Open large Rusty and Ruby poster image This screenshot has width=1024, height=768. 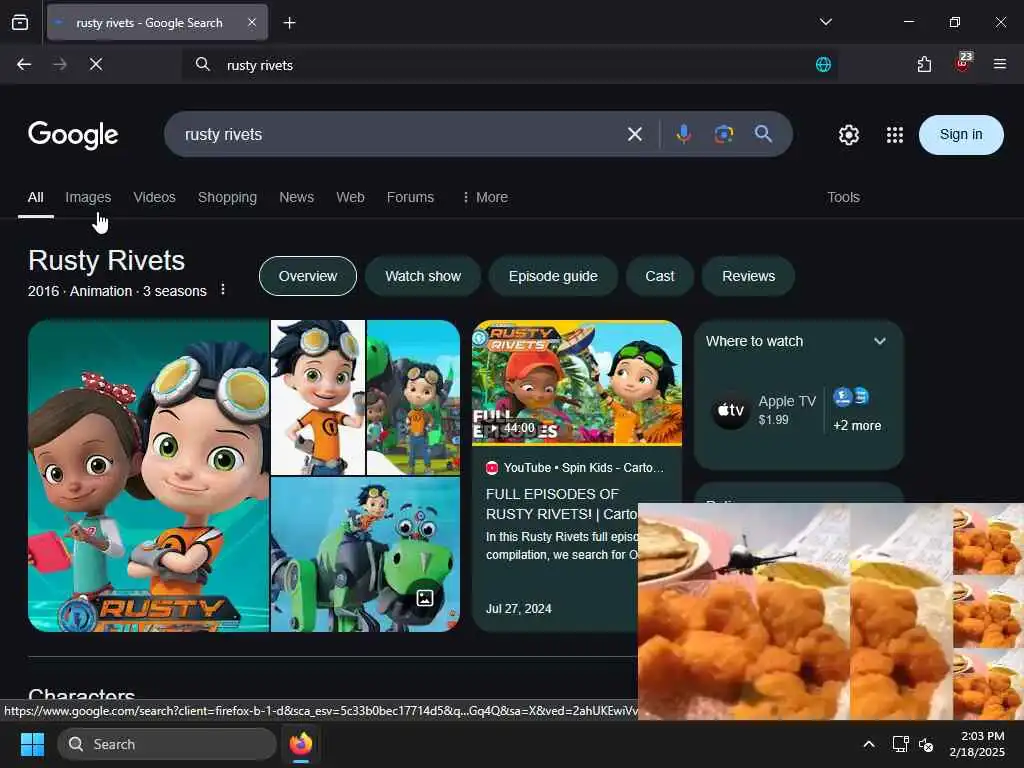(148, 475)
